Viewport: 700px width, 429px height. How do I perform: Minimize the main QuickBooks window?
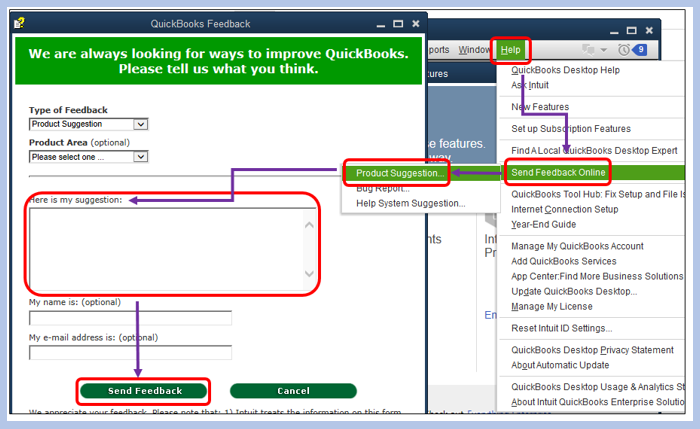pyautogui.click(x=614, y=31)
